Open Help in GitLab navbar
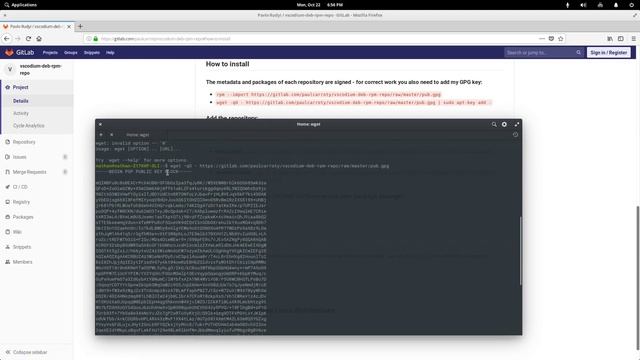The height and width of the screenshot is (360, 640). point(110,53)
